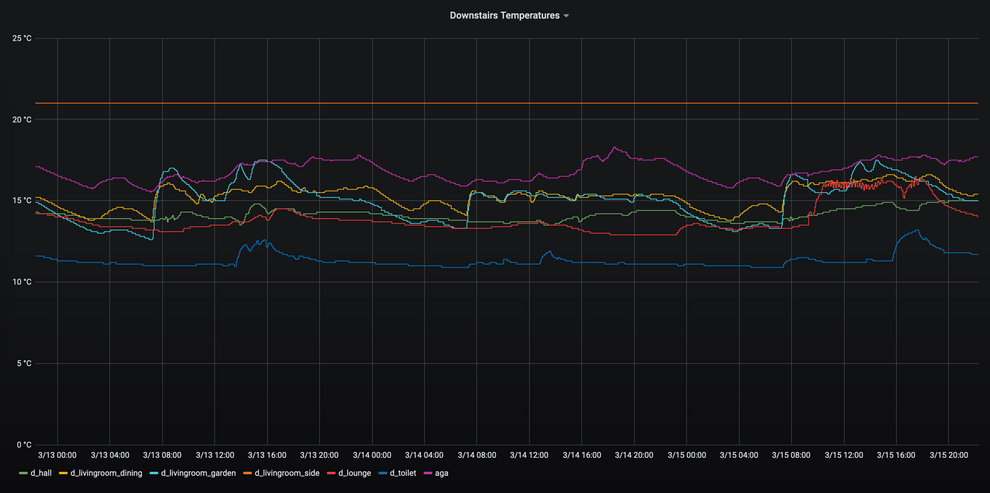Click the 3/13 04:00 time axis label
The width and height of the screenshot is (990, 493).
pos(110,454)
